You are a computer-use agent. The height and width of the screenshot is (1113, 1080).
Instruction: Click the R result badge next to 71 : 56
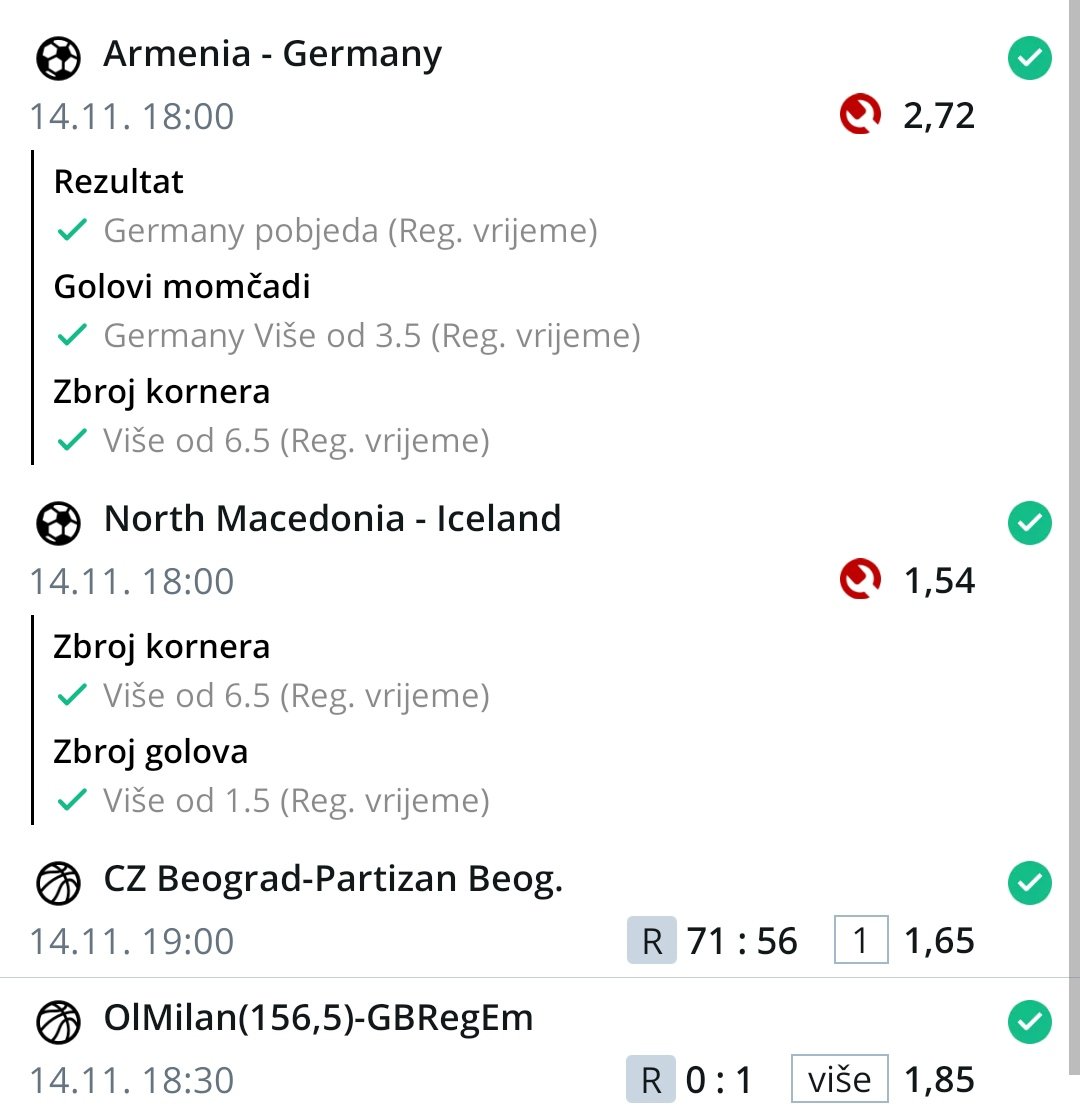[x=652, y=942]
